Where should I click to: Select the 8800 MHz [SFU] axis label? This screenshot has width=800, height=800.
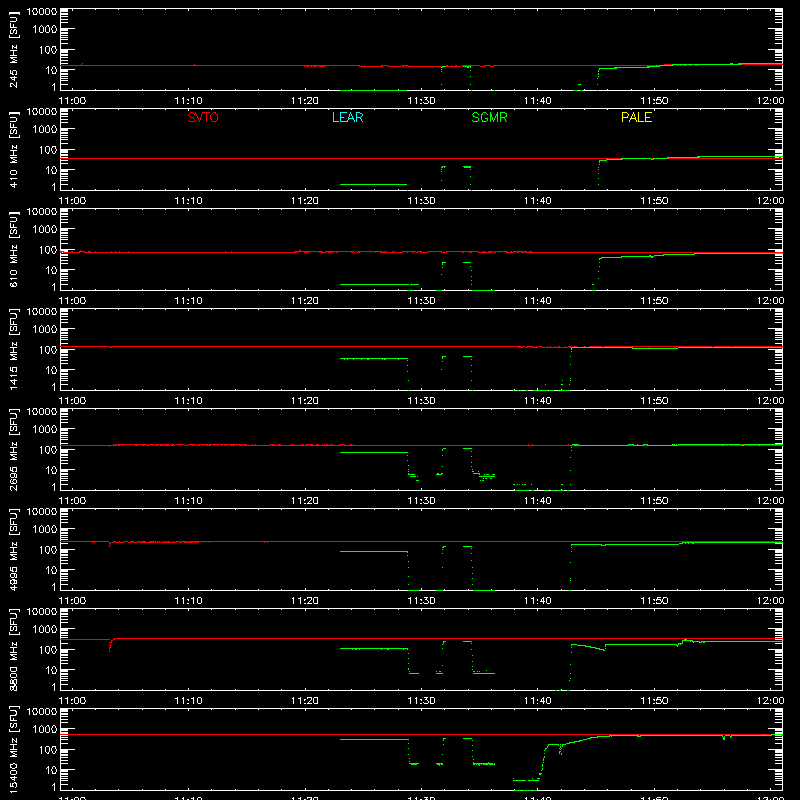pos(14,650)
